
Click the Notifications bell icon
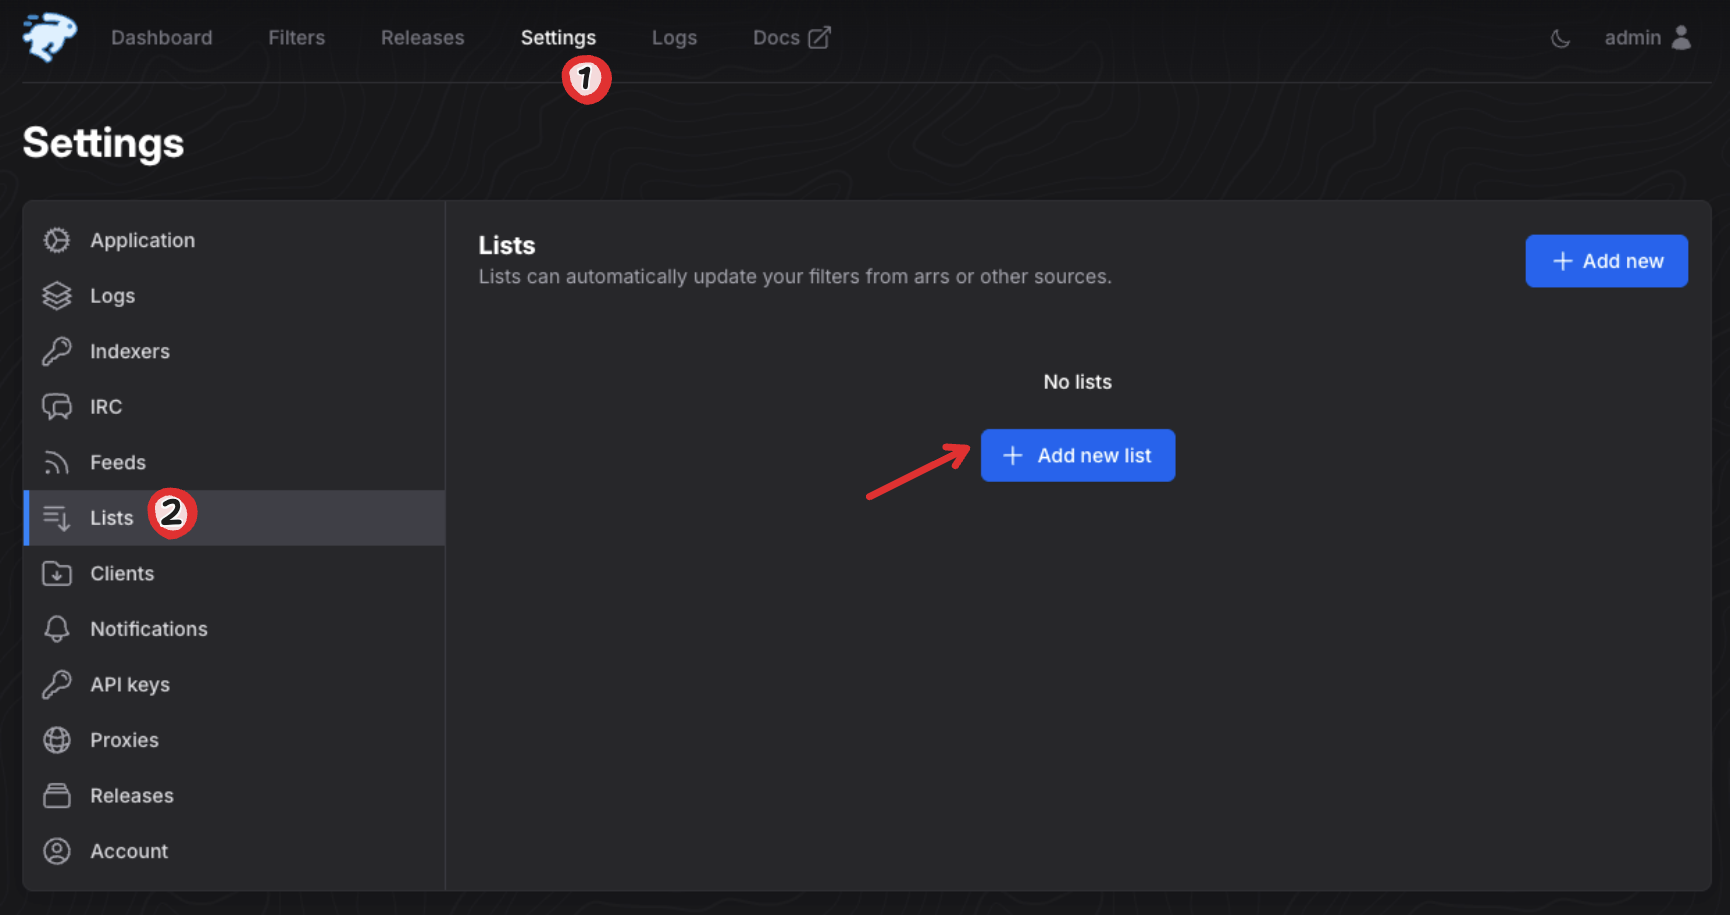(57, 629)
